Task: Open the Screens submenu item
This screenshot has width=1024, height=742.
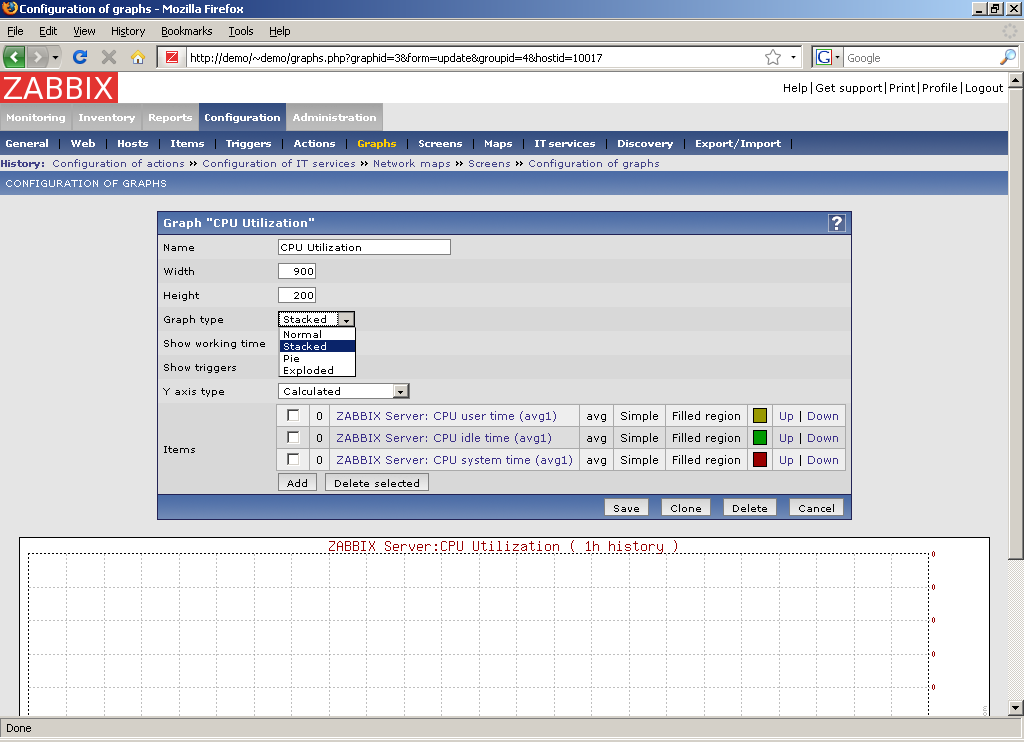Action: 440,144
